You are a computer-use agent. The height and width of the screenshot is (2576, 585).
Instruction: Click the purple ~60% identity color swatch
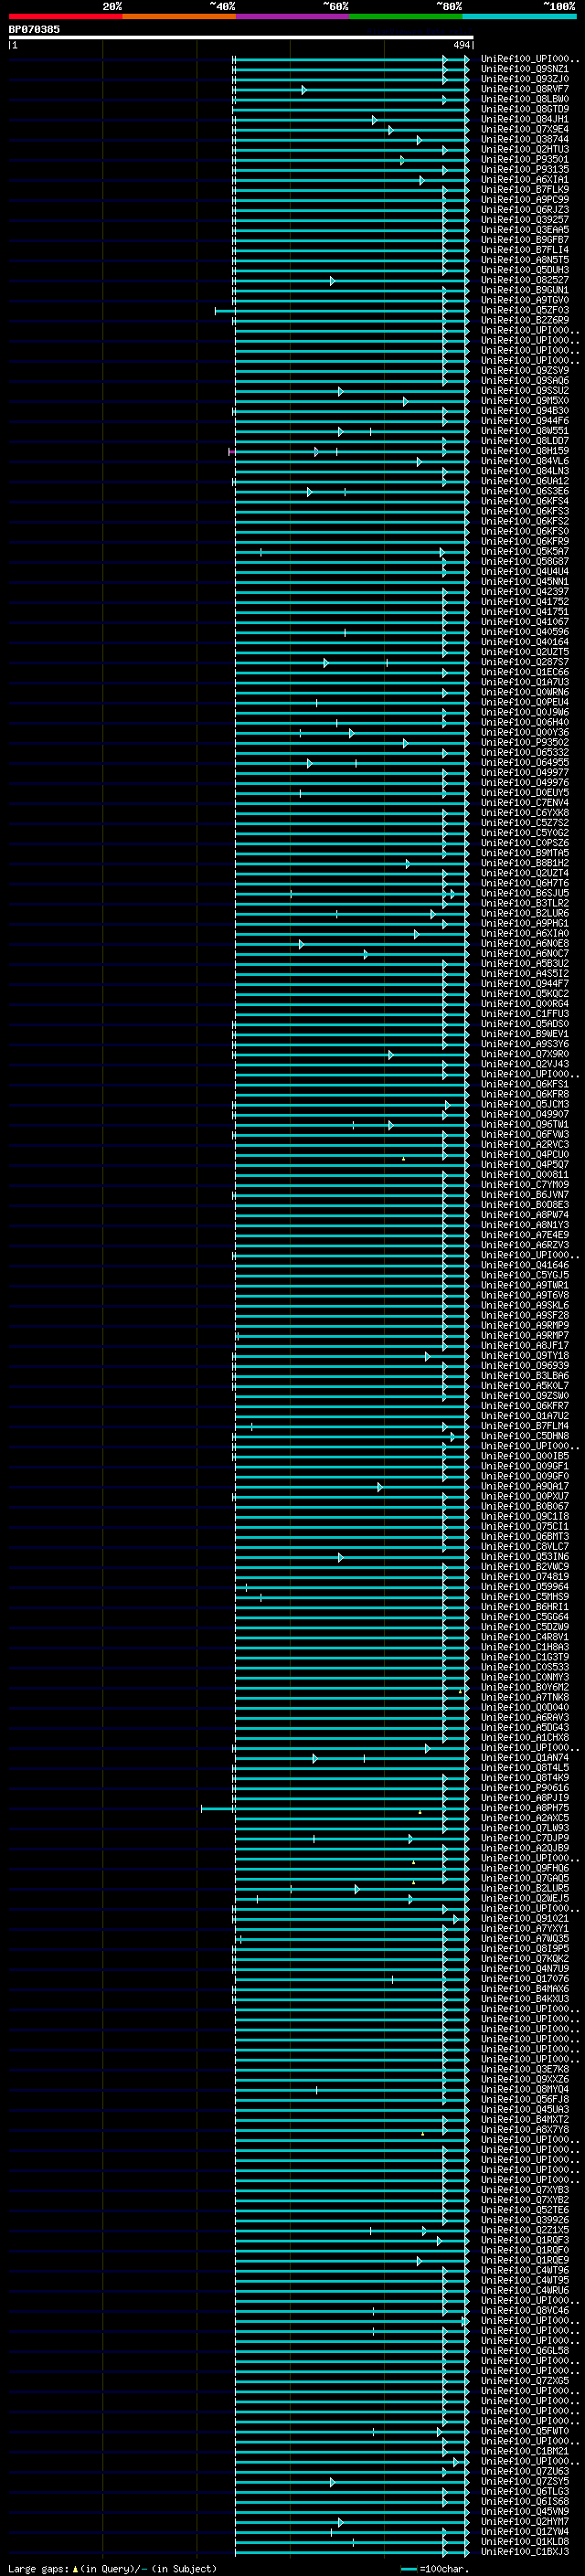[293, 16]
